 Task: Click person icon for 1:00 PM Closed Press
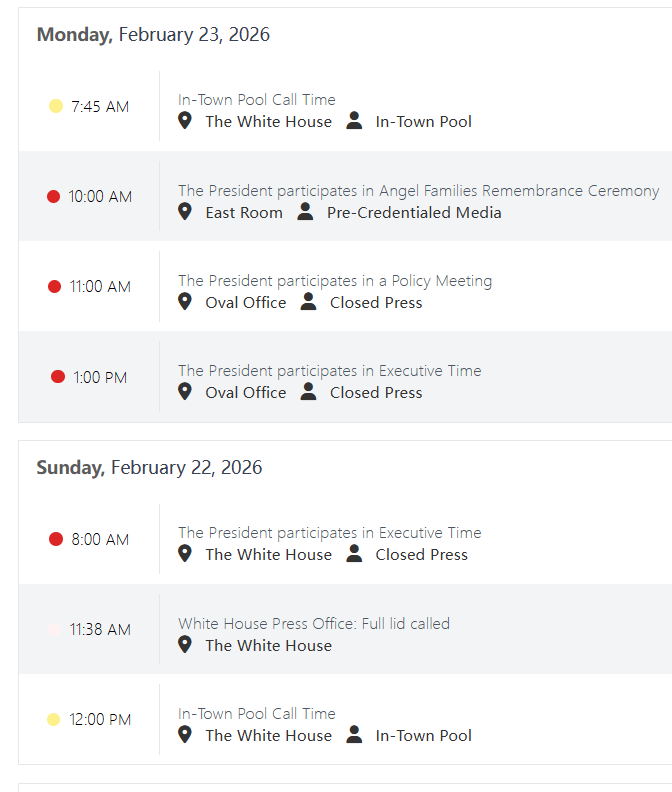(x=309, y=392)
